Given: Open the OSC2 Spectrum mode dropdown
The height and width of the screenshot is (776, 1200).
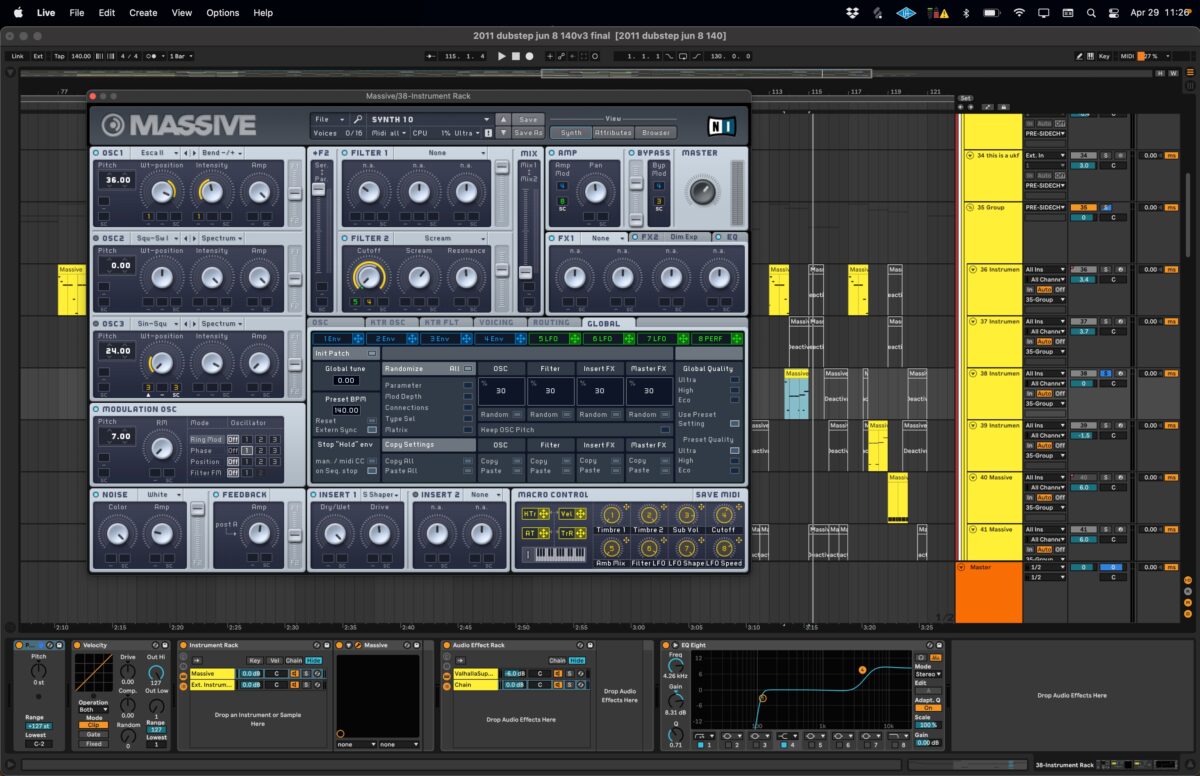Looking at the screenshot, I should 222,238.
